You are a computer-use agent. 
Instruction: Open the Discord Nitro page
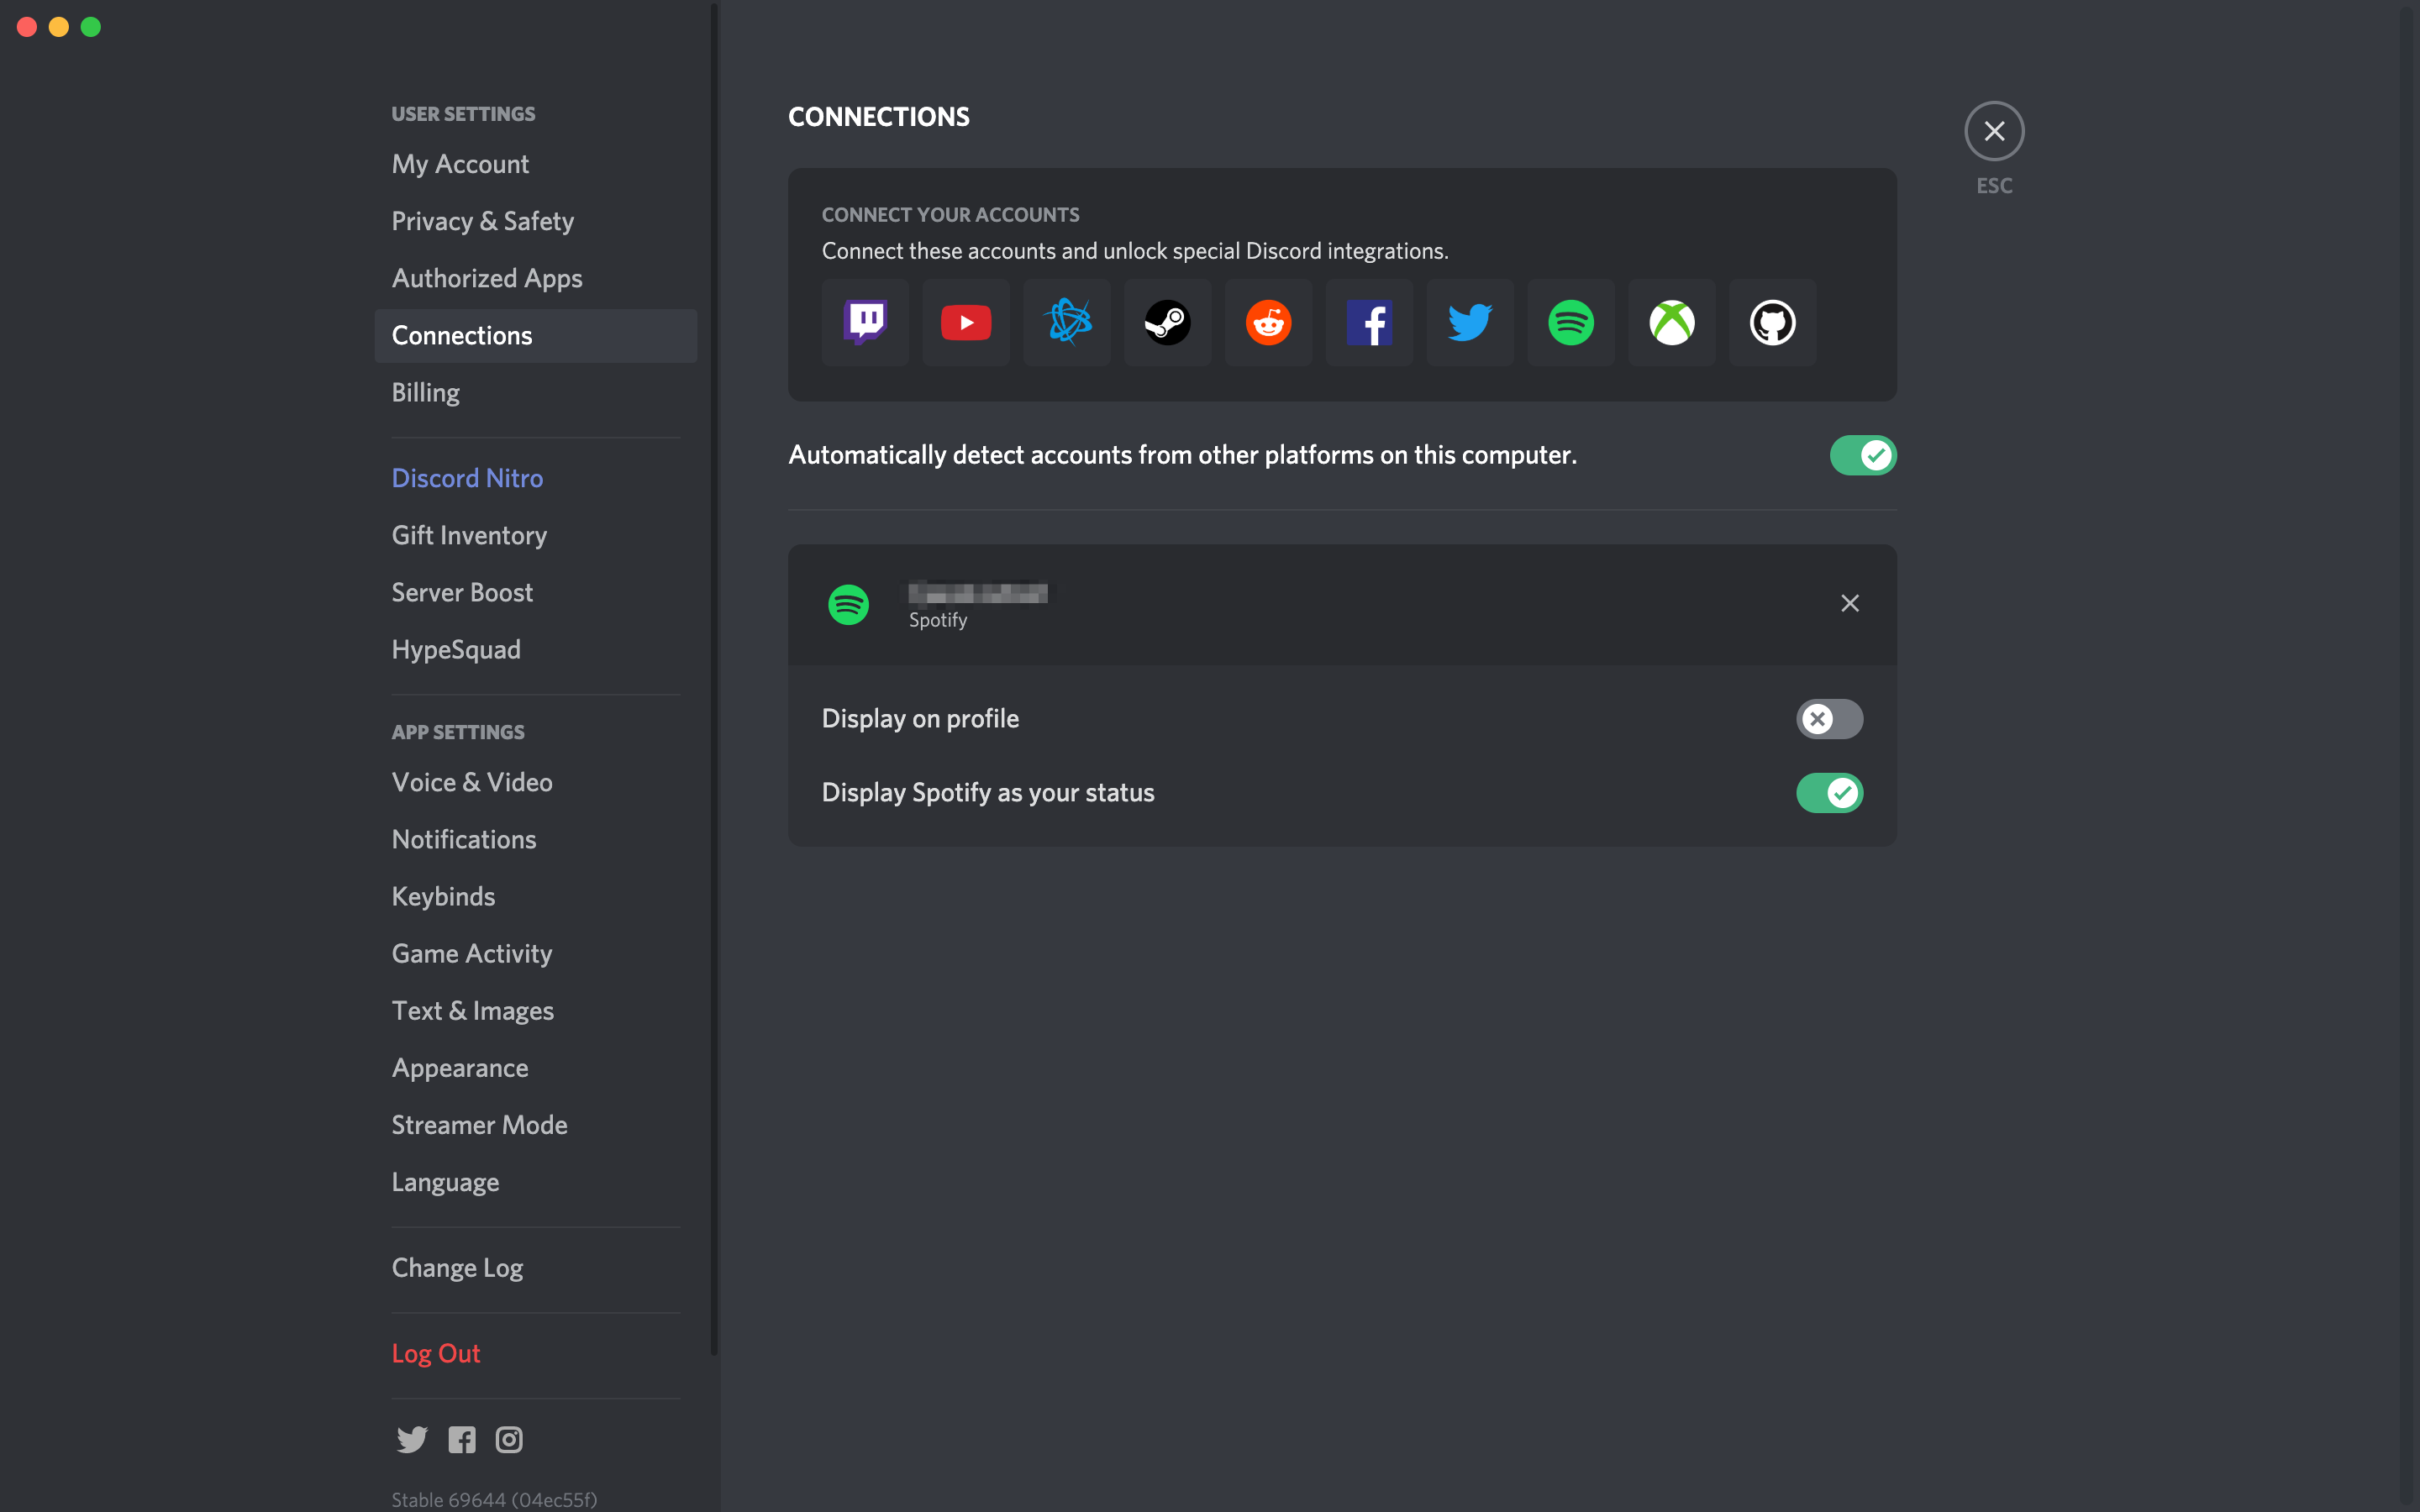coord(535,478)
